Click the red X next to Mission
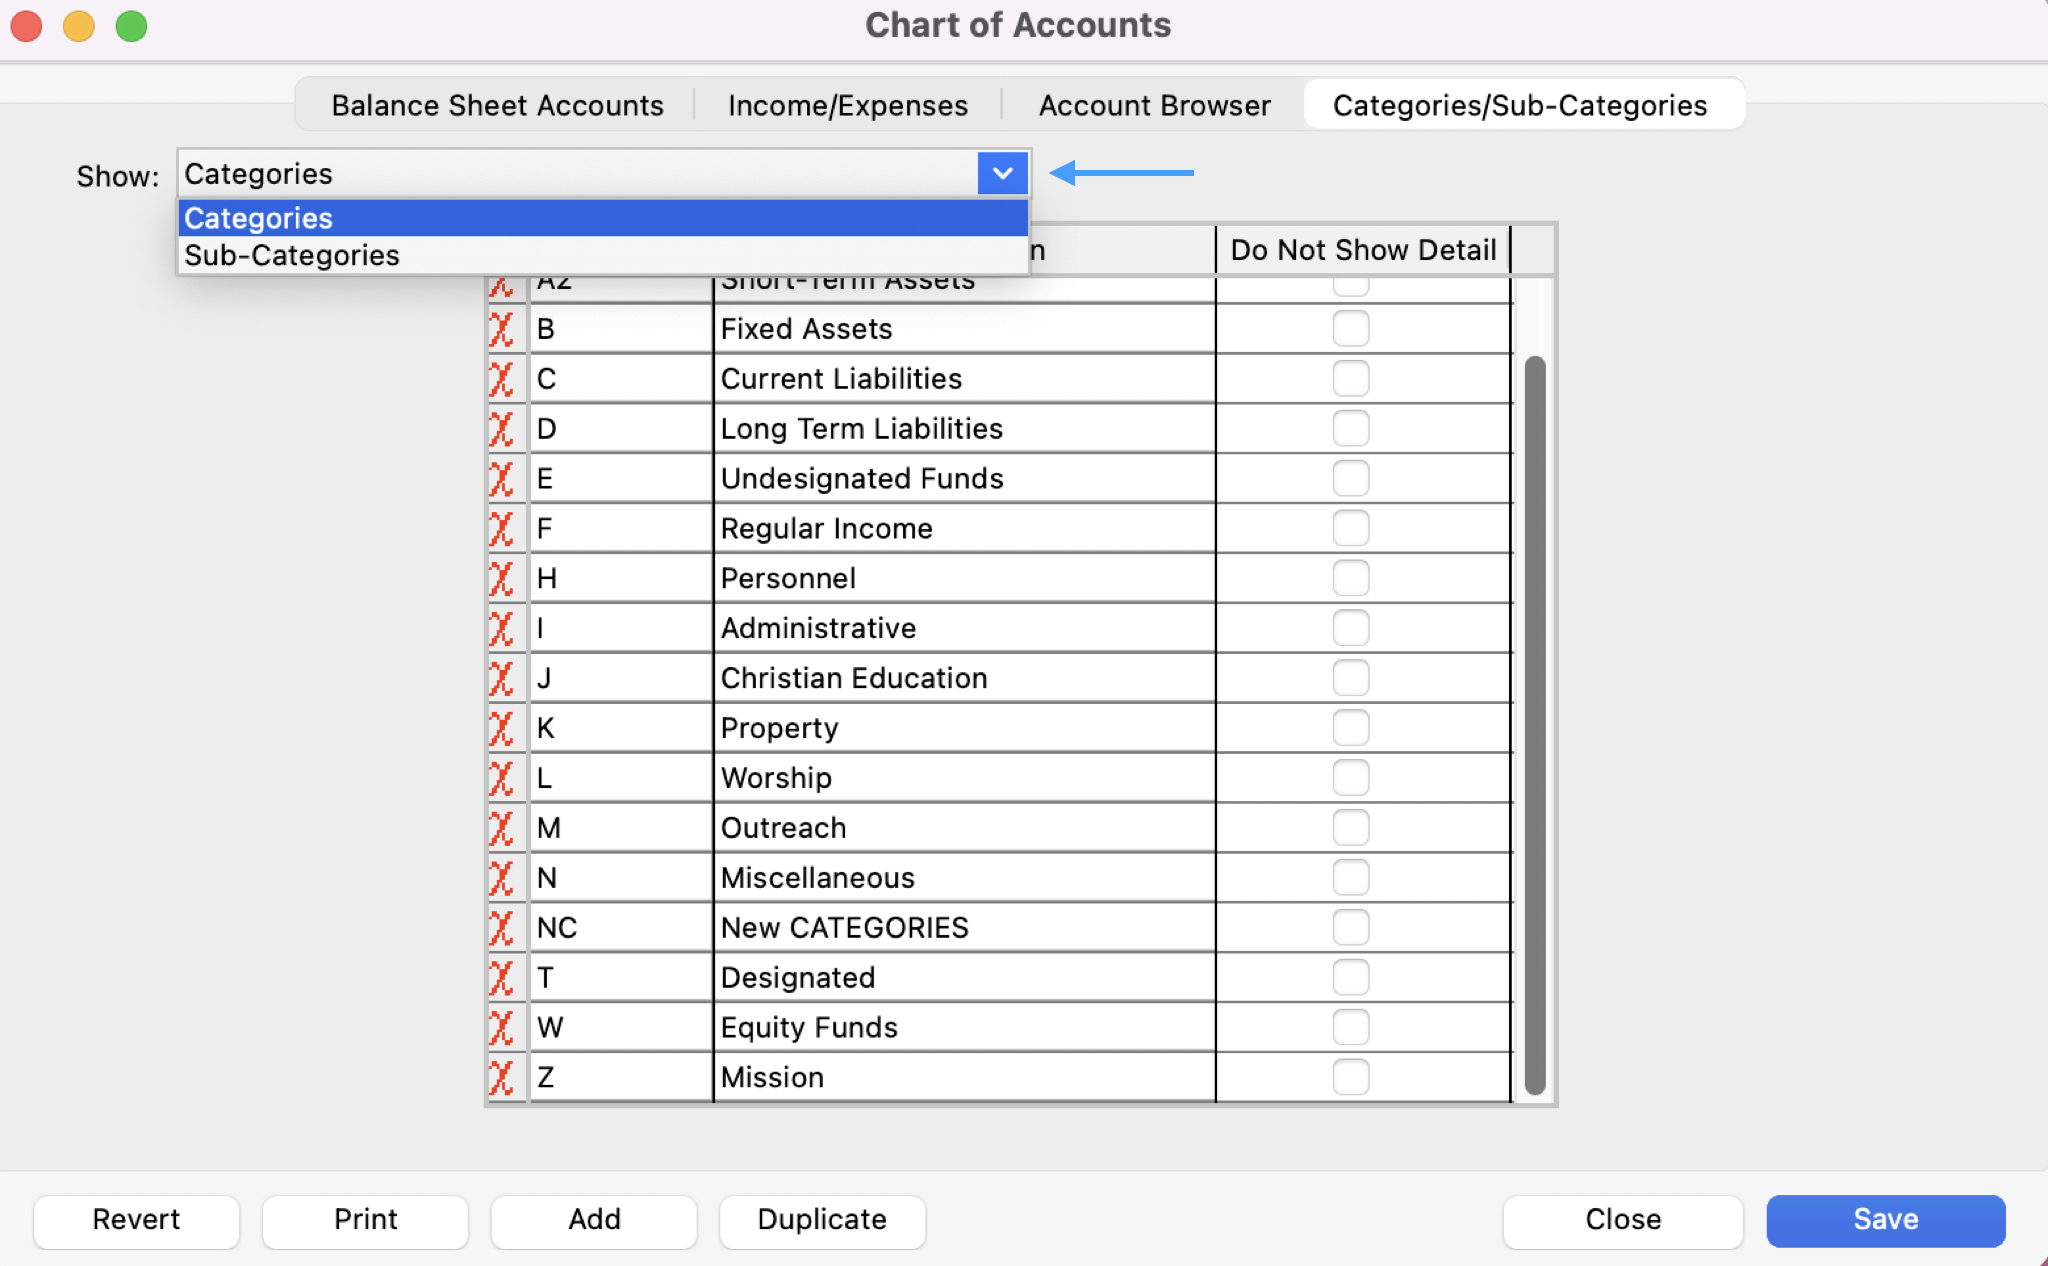The image size is (2048, 1266). tap(502, 1077)
